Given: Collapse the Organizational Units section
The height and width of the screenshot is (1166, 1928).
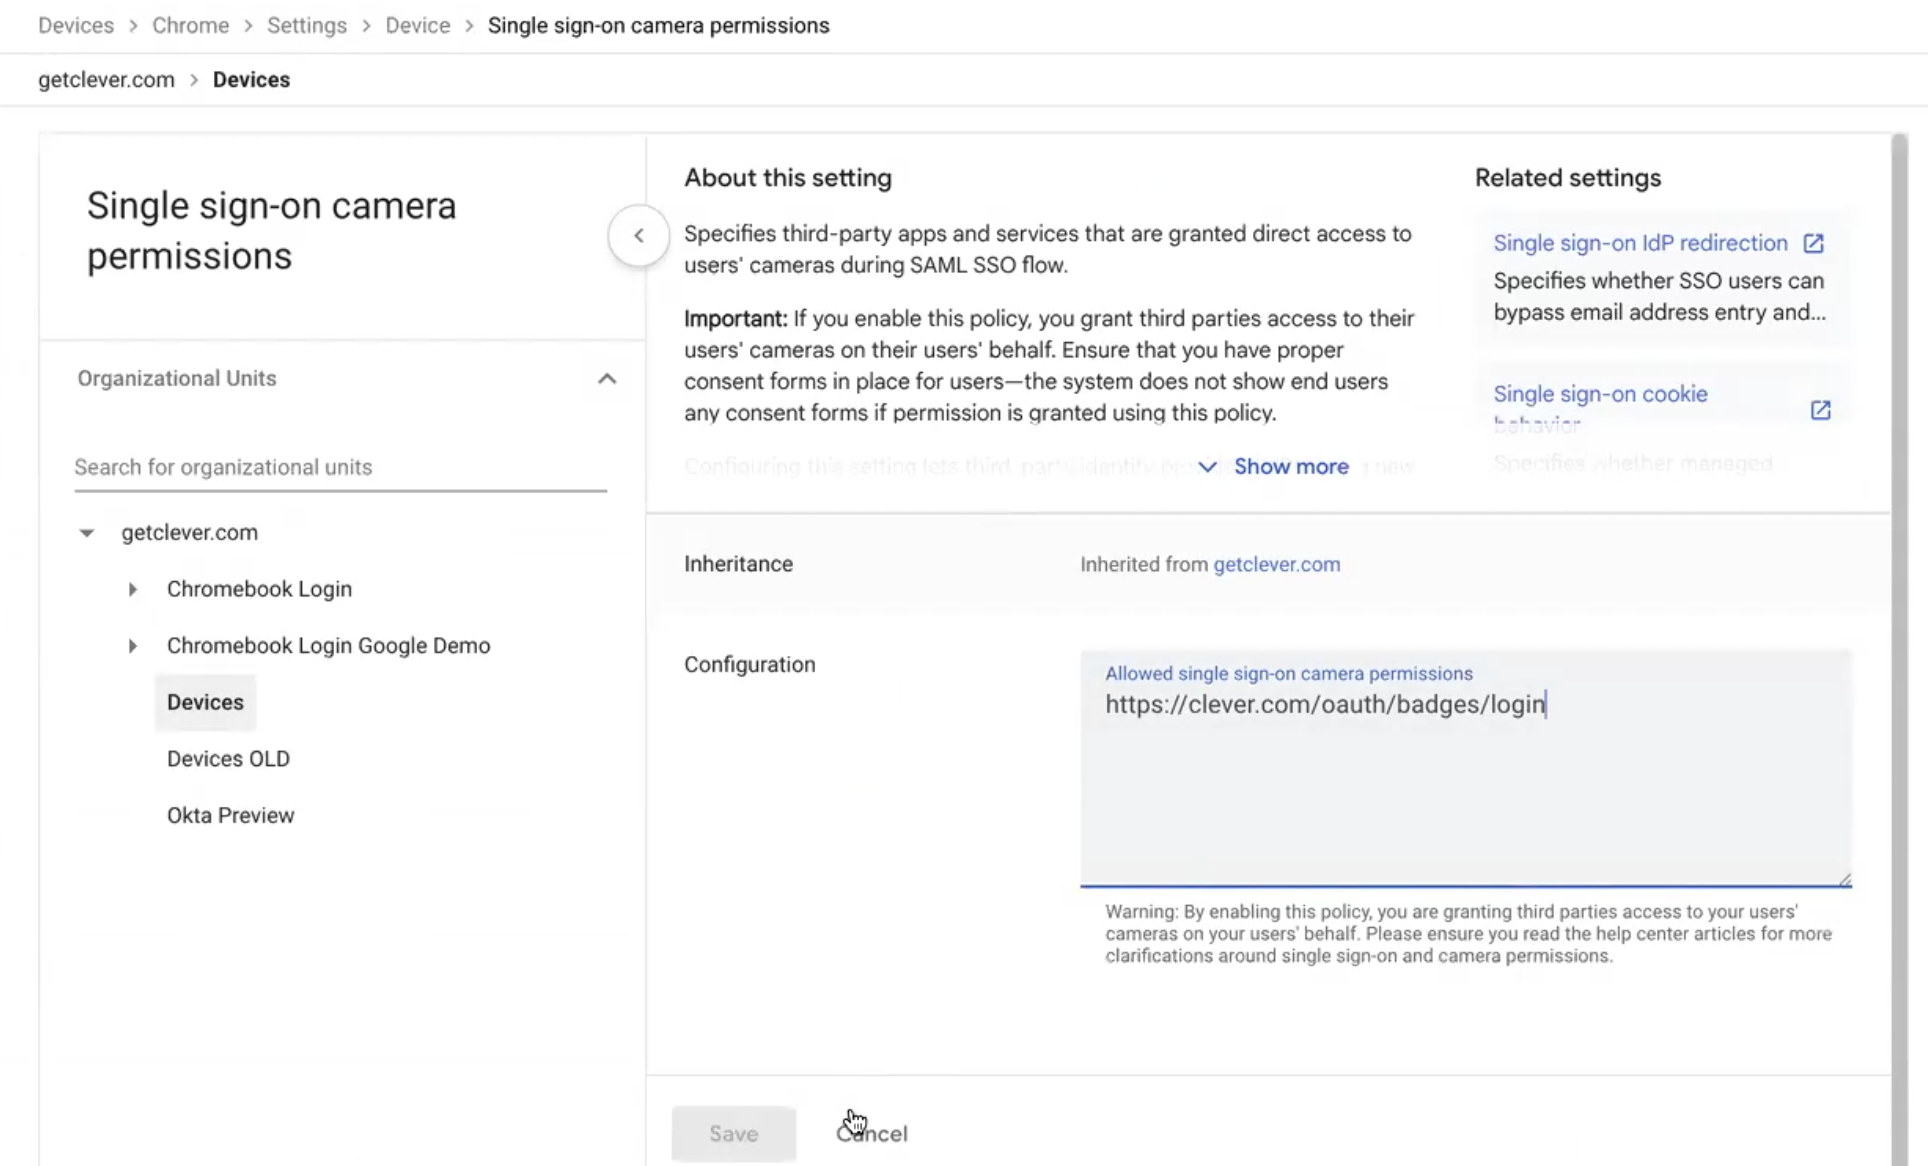Looking at the screenshot, I should (x=607, y=378).
